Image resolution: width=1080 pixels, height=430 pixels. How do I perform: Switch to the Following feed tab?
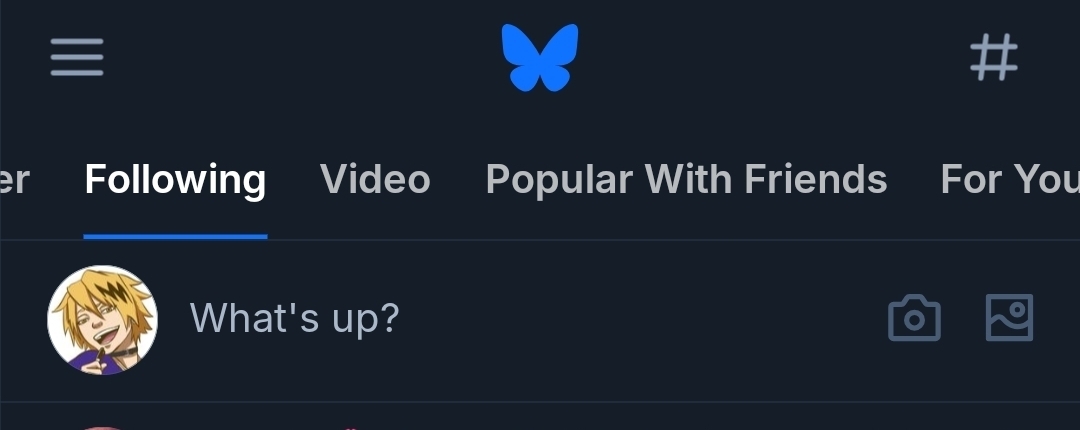click(x=175, y=180)
